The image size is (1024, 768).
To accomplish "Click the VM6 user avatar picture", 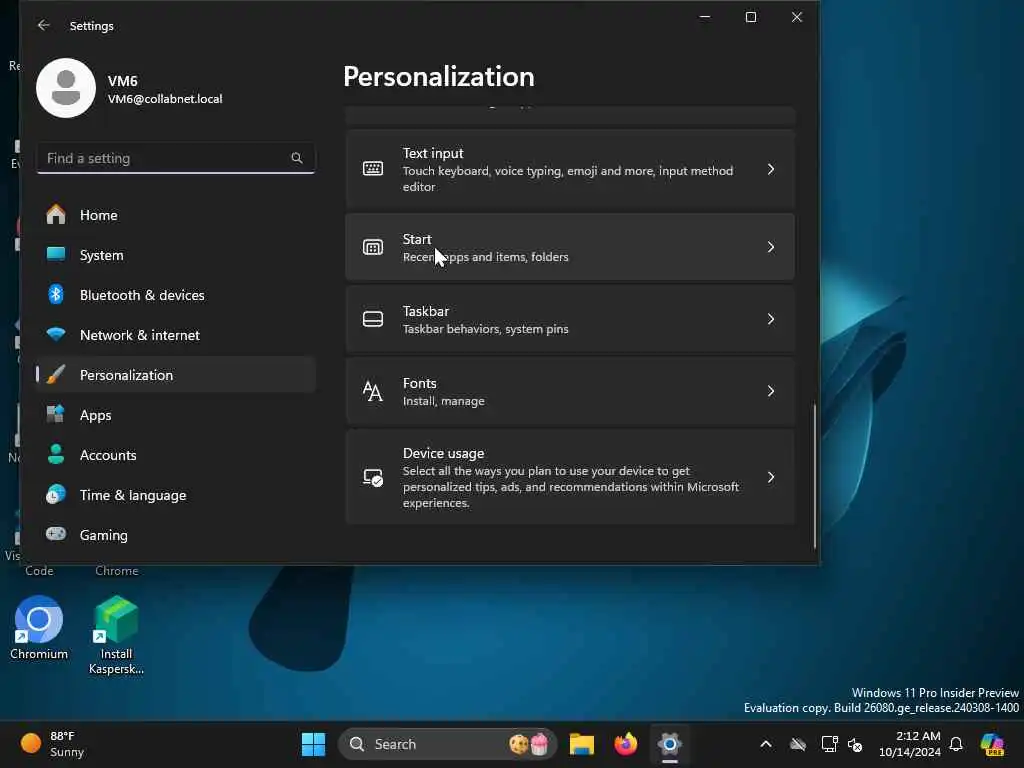I will [66, 88].
